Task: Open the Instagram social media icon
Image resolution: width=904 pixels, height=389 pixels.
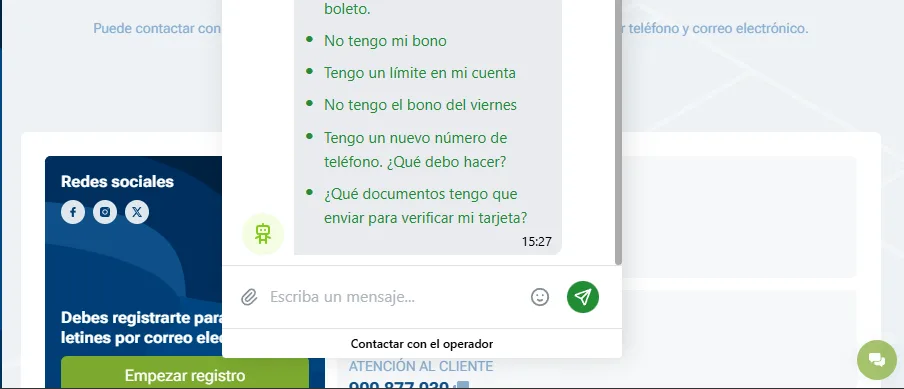Action: point(105,212)
